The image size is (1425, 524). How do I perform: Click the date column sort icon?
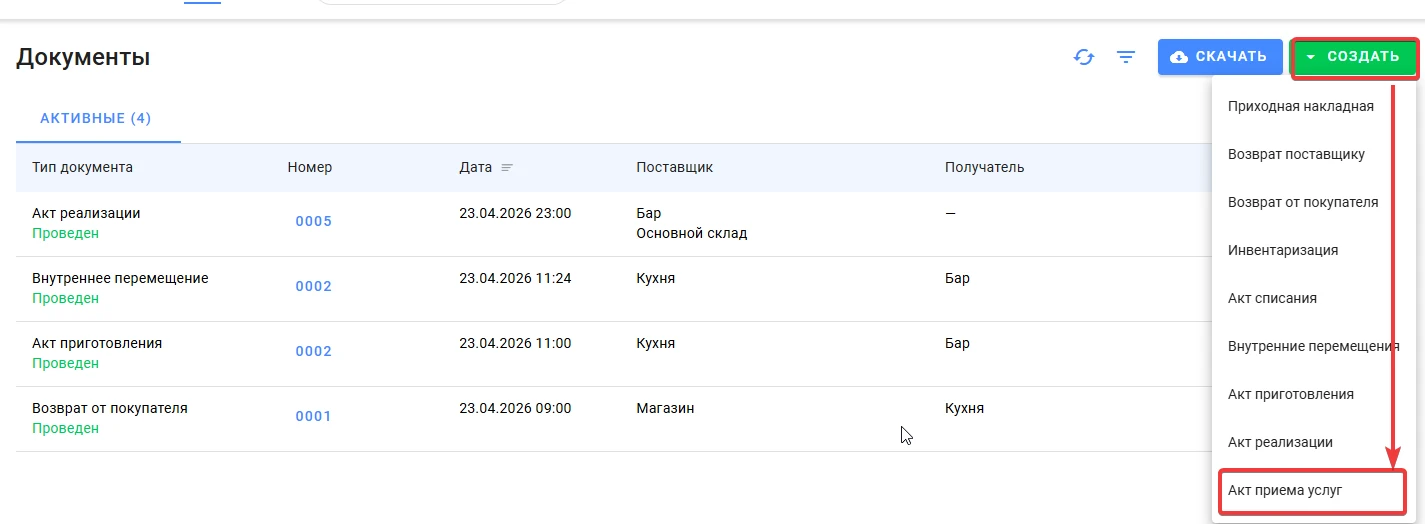point(506,167)
